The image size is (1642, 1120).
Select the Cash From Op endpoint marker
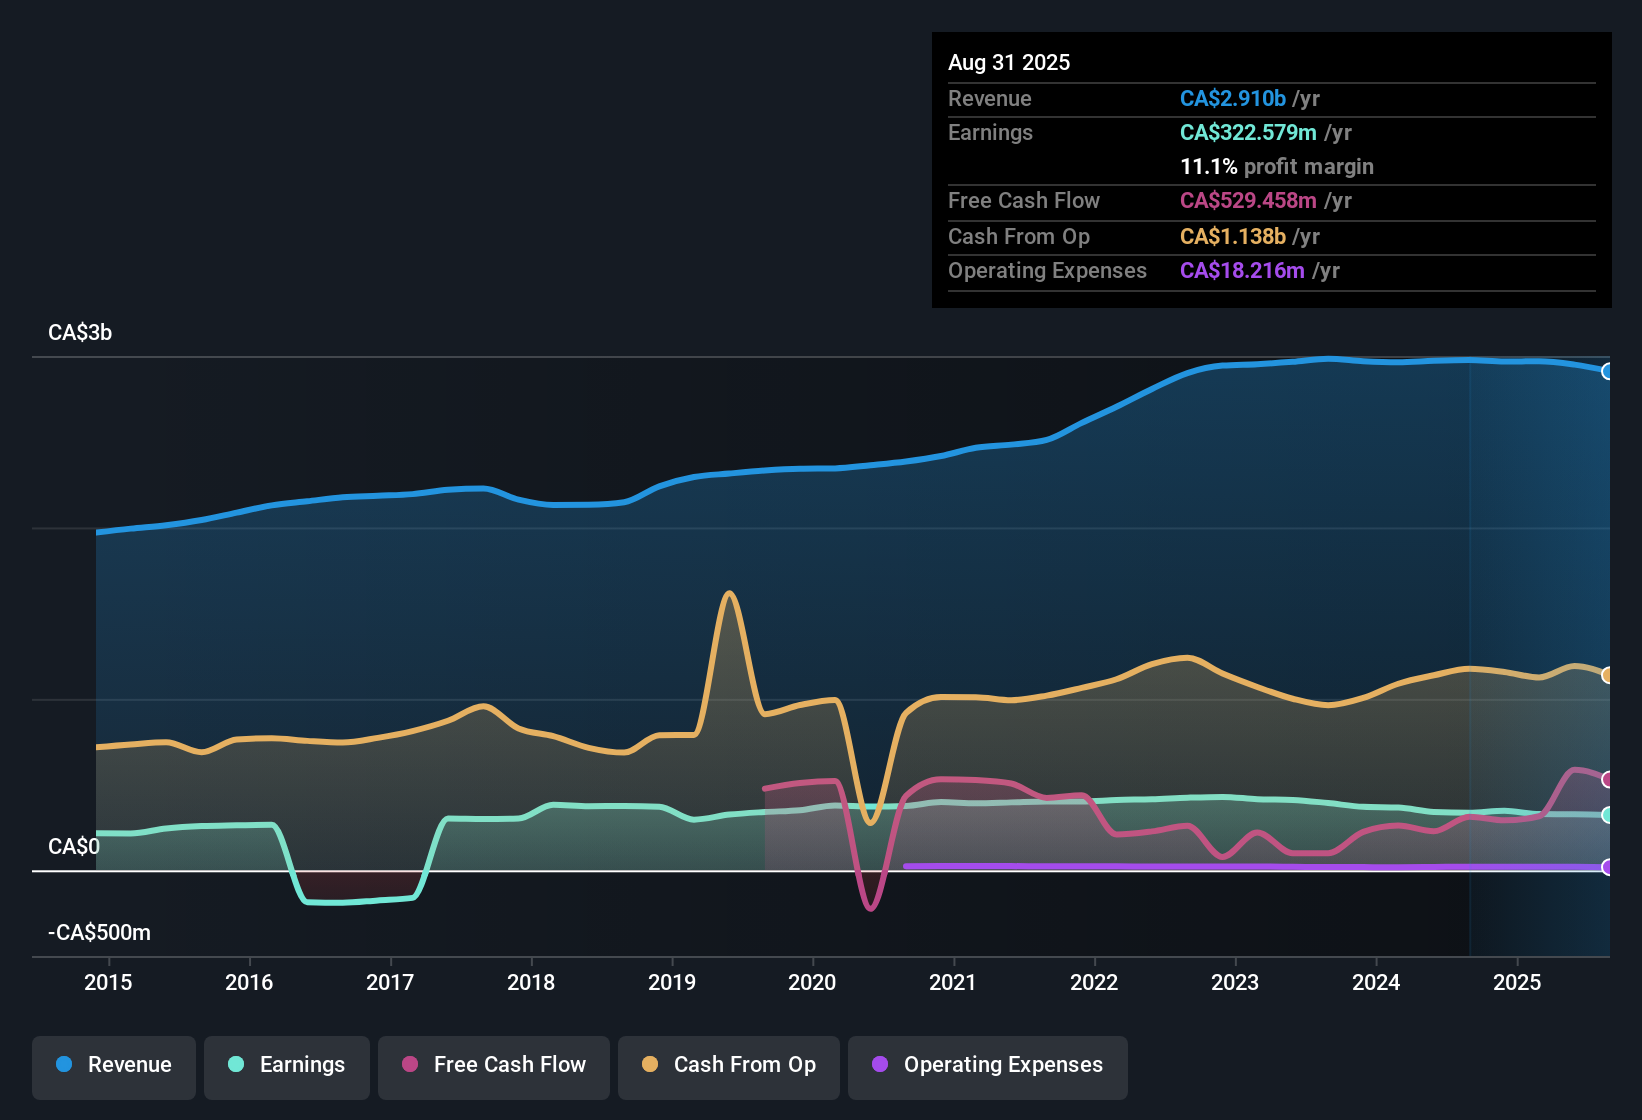tap(1608, 675)
